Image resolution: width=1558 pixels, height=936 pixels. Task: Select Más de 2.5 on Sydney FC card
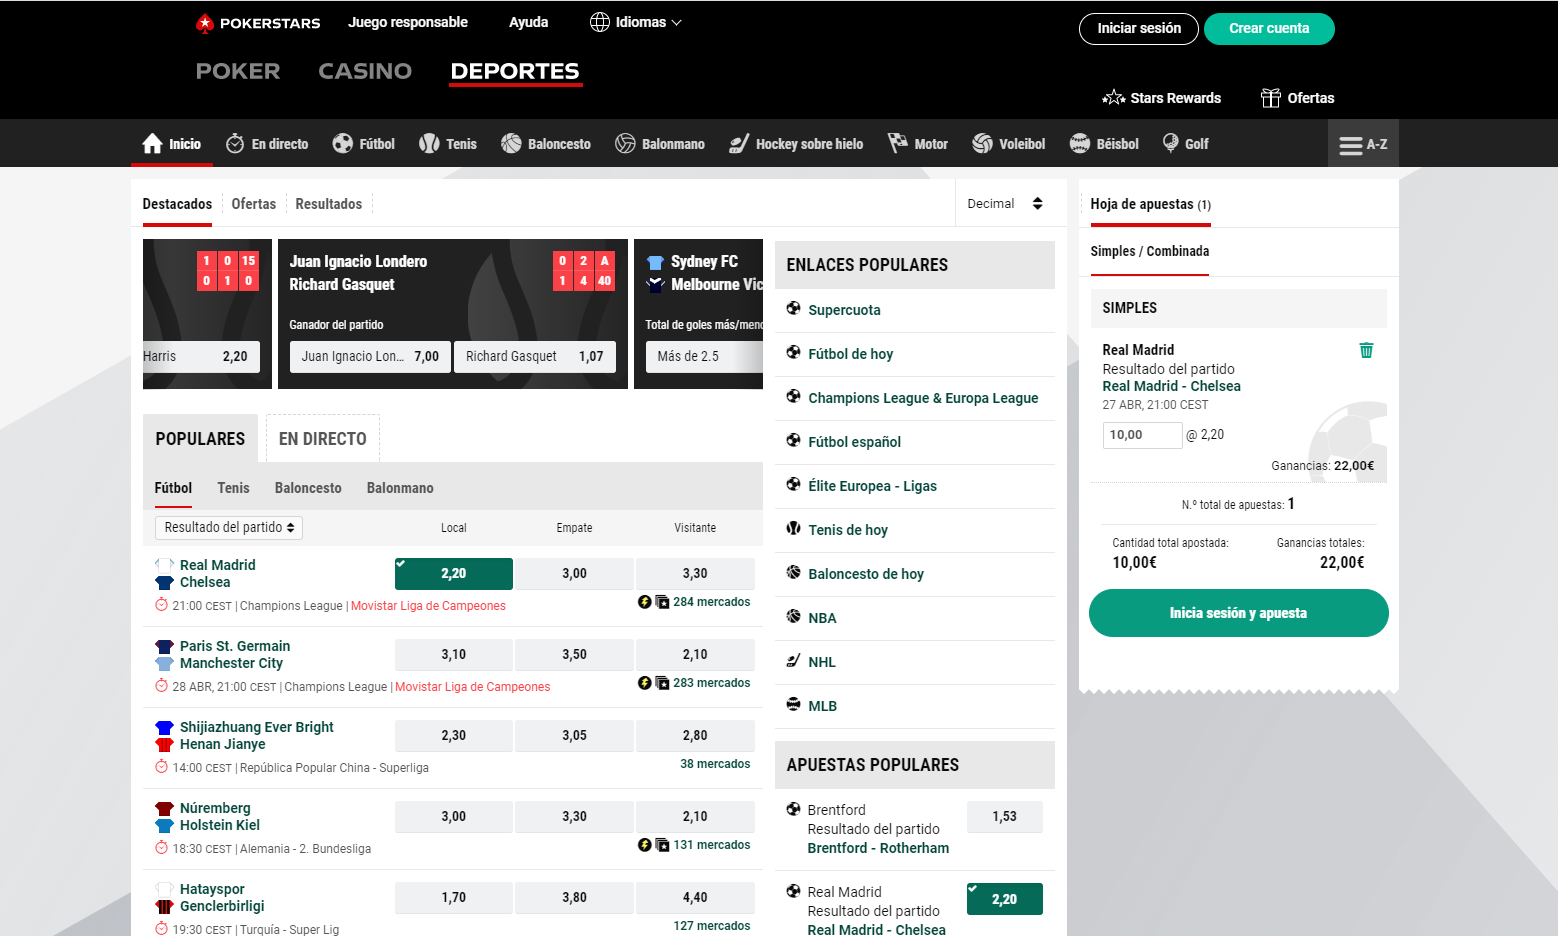point(704,357)
